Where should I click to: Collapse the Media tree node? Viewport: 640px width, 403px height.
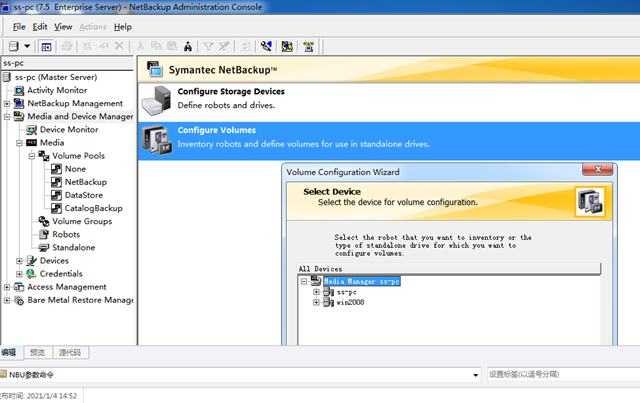point(19,143)
